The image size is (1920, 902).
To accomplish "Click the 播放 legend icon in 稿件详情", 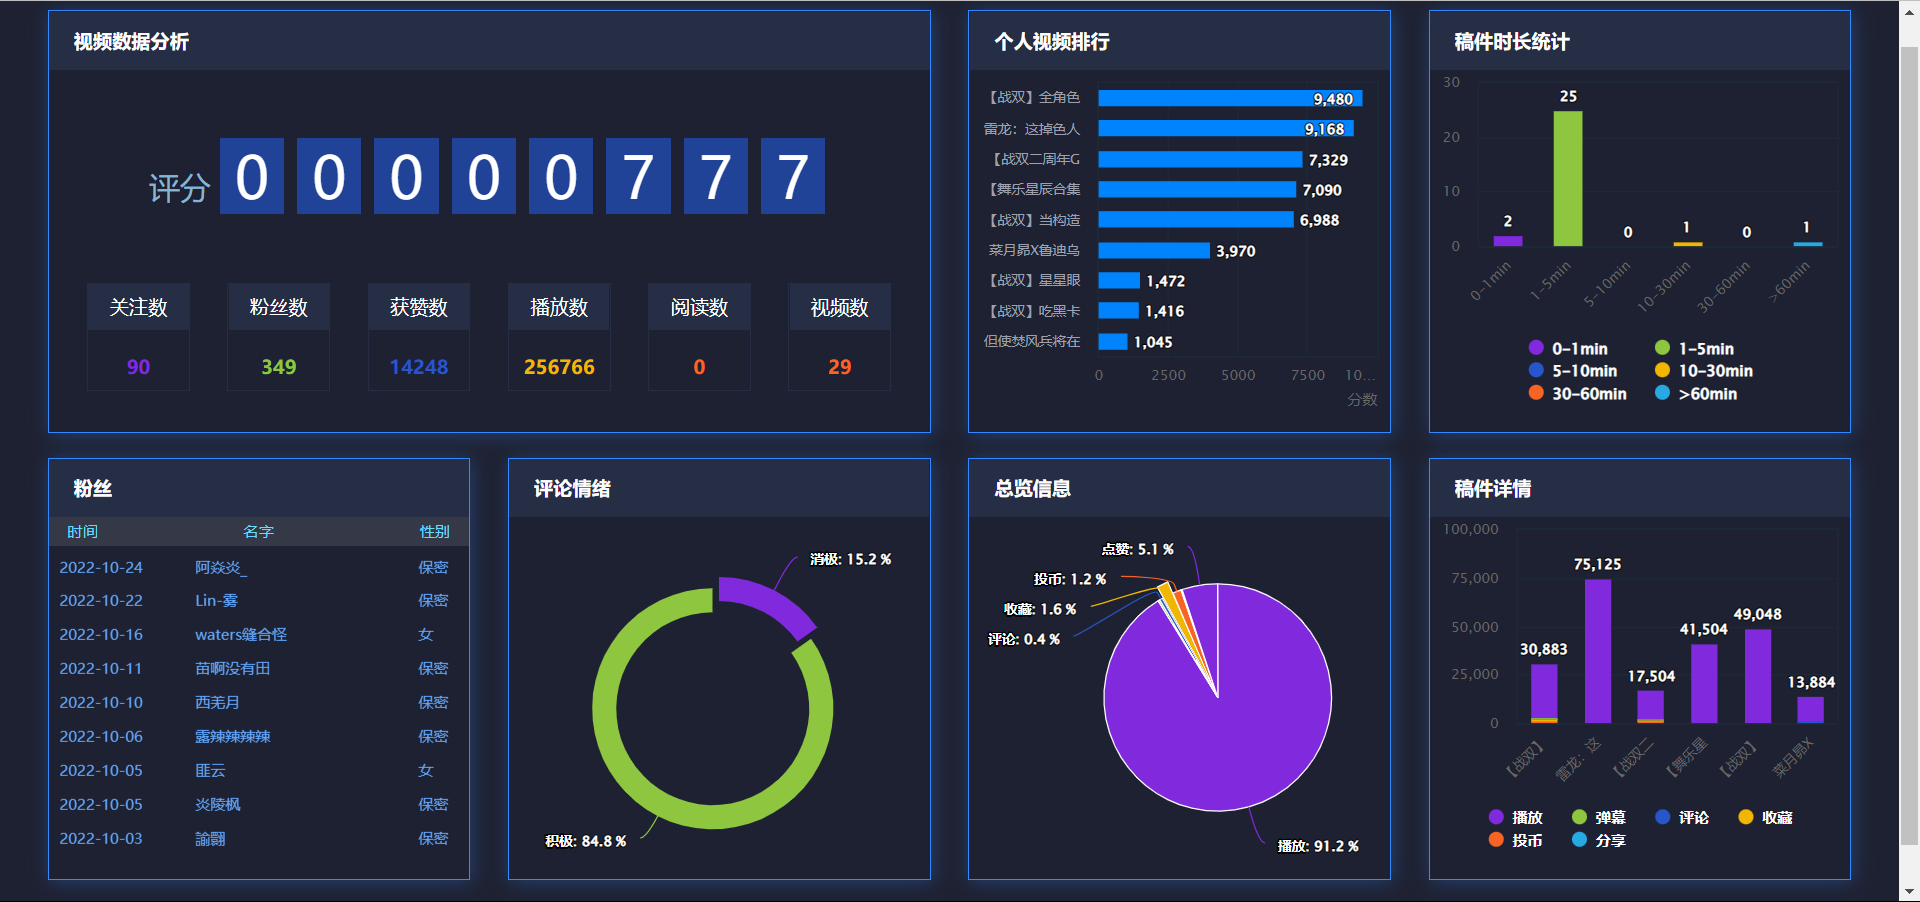I will tap(1496, 817).
